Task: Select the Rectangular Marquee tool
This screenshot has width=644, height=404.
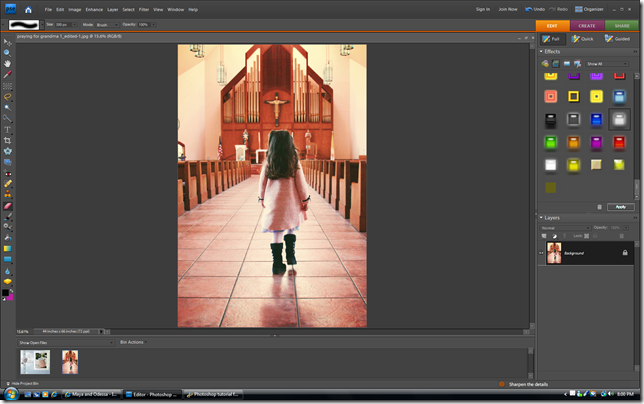Action: [7, 86]
